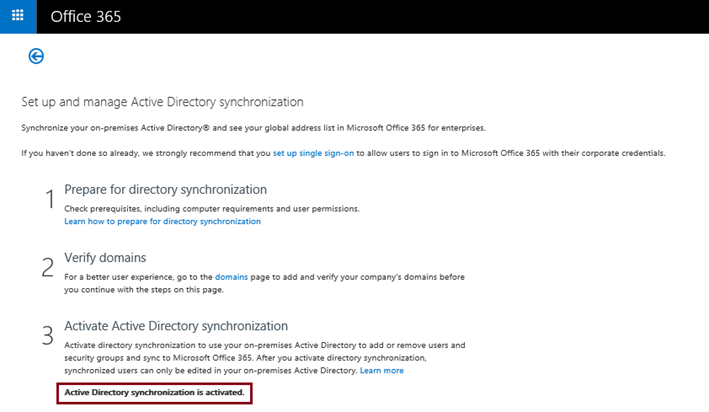Viewport: 709px width, 412px height.
Task: Click the large step number 1
Action: (x=50, y=199)
